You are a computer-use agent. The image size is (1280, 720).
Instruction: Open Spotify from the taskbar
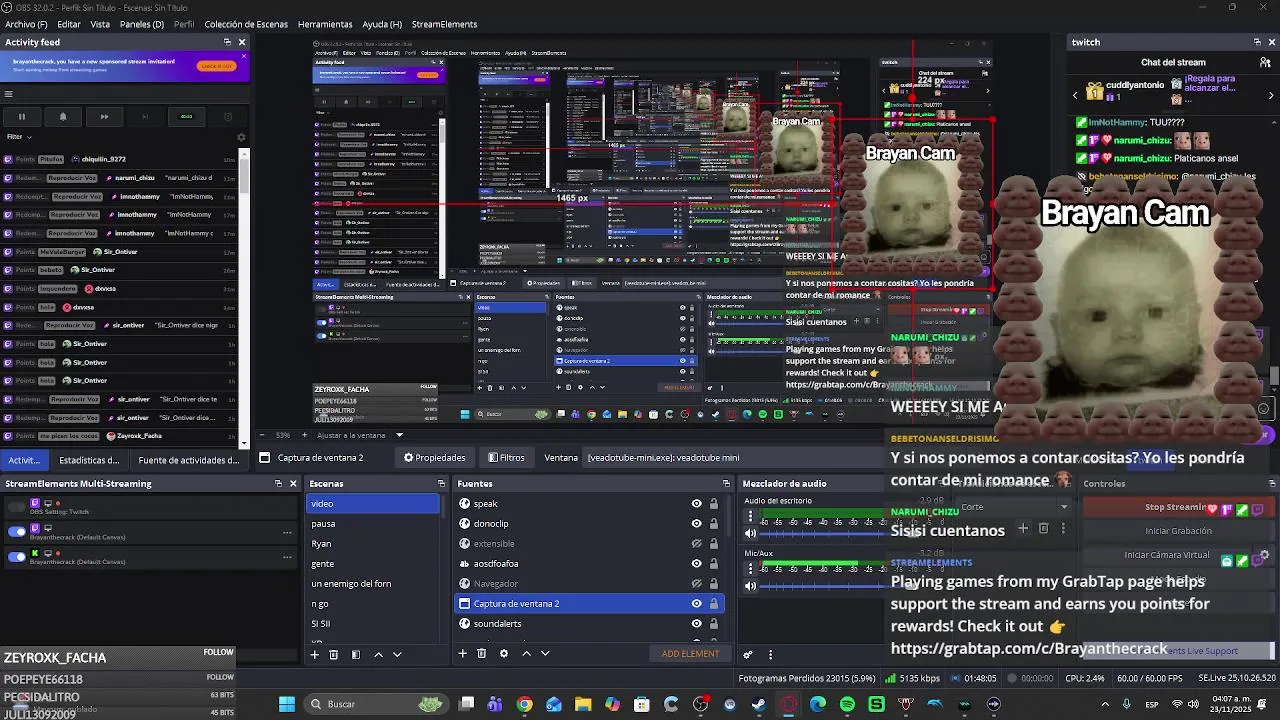coord(847,704)
